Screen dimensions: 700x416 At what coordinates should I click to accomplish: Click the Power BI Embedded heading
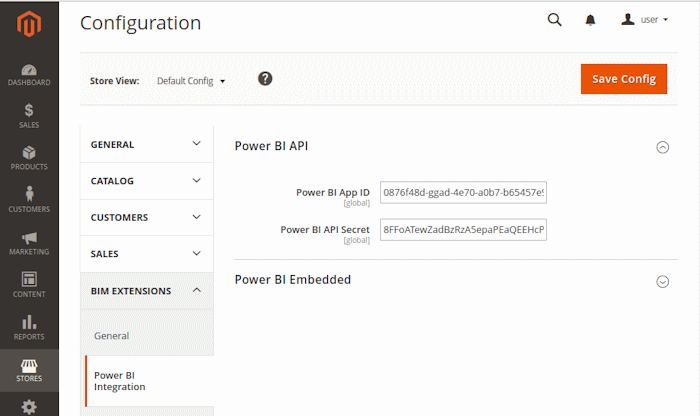[x=293, y=279]
